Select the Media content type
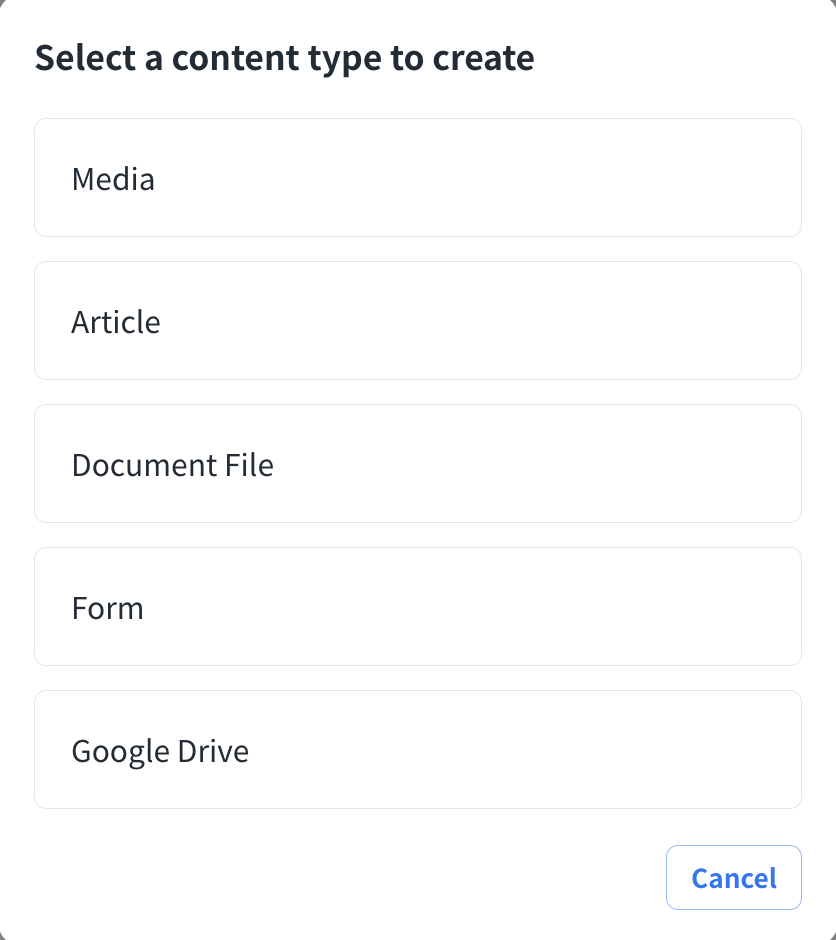Viewport: 836px width, 940px height. click(x=417, y=178)
